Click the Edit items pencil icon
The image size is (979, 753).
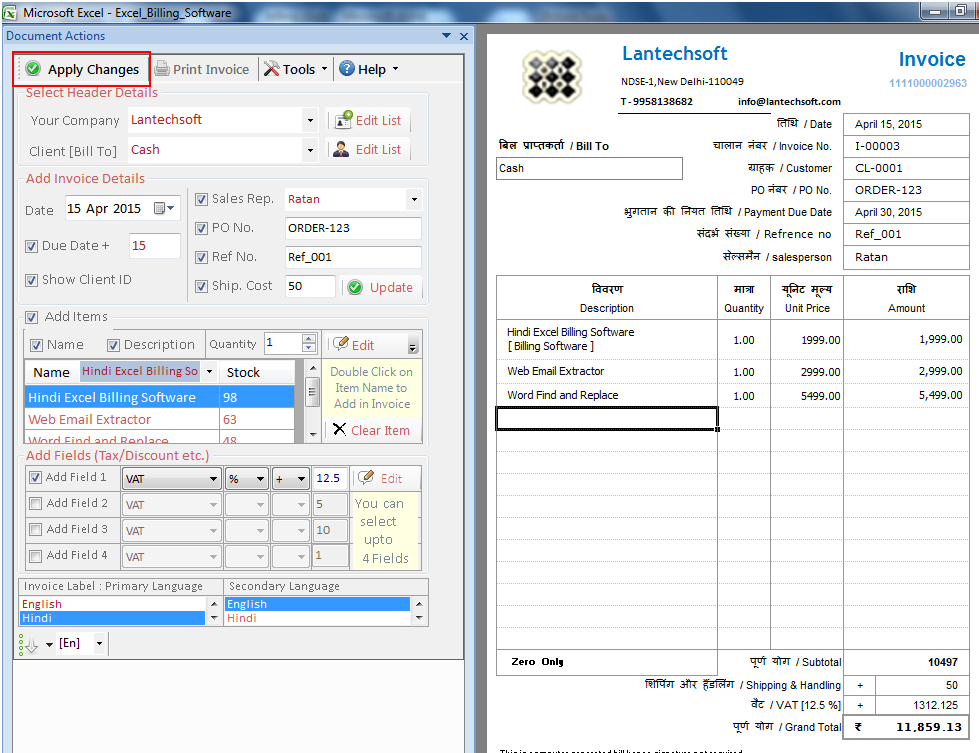pos(340,343)
